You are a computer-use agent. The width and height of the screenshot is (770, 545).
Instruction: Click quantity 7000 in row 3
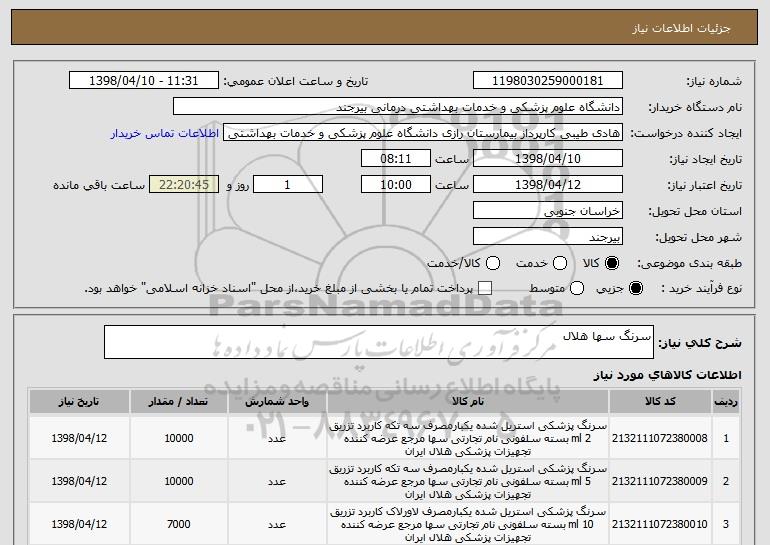point(179,524)
